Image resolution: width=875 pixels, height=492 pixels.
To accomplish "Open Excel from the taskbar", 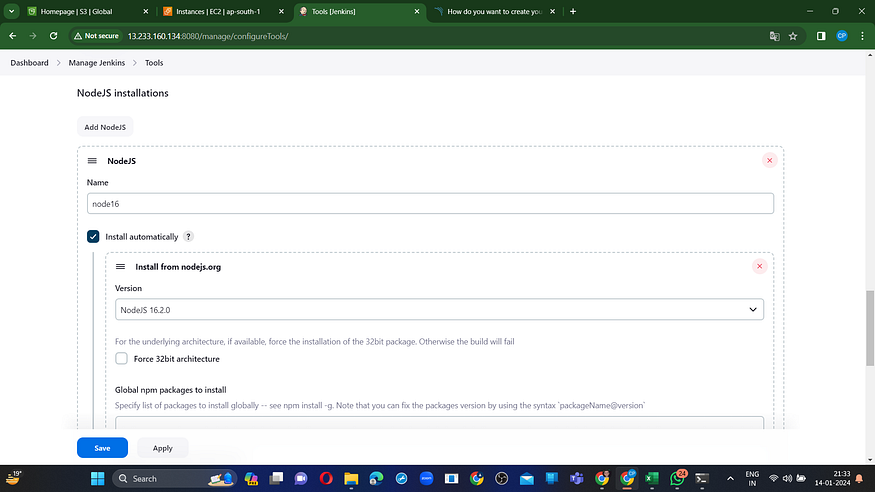I will [652, 479].
